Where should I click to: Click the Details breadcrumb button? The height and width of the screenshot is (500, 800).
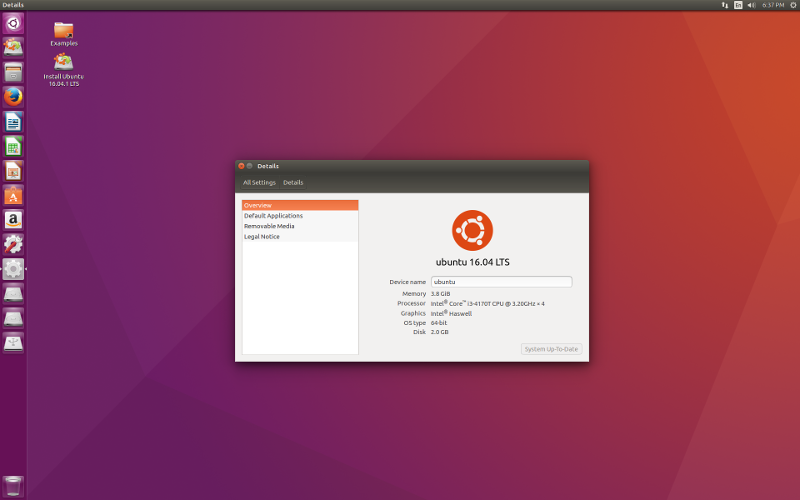pyautogui.click(x=293, y=183)
